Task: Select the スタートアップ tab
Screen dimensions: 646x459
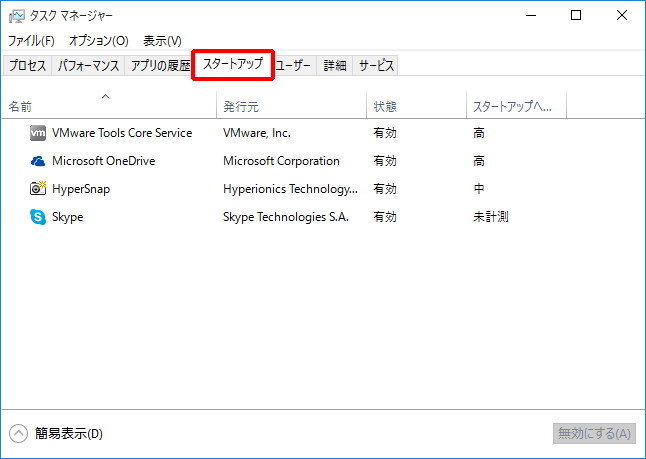Action: pos(233,64)
